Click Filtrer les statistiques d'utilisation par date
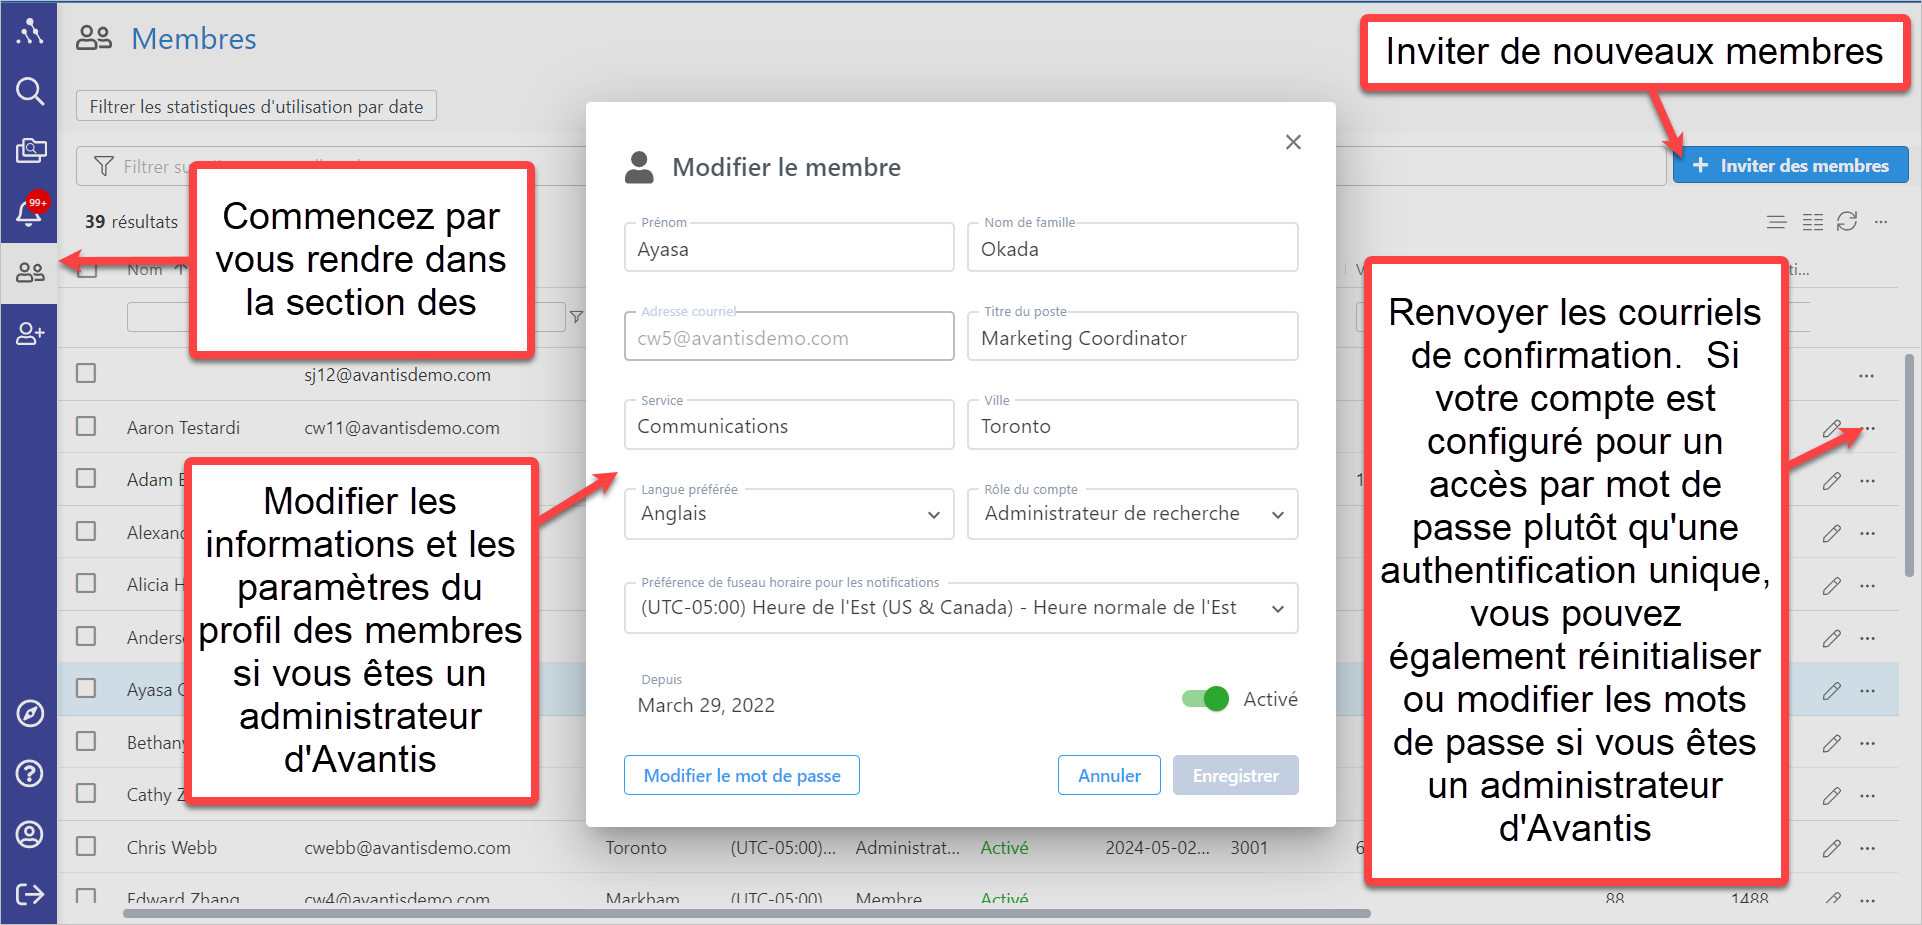 pos(256,106)
